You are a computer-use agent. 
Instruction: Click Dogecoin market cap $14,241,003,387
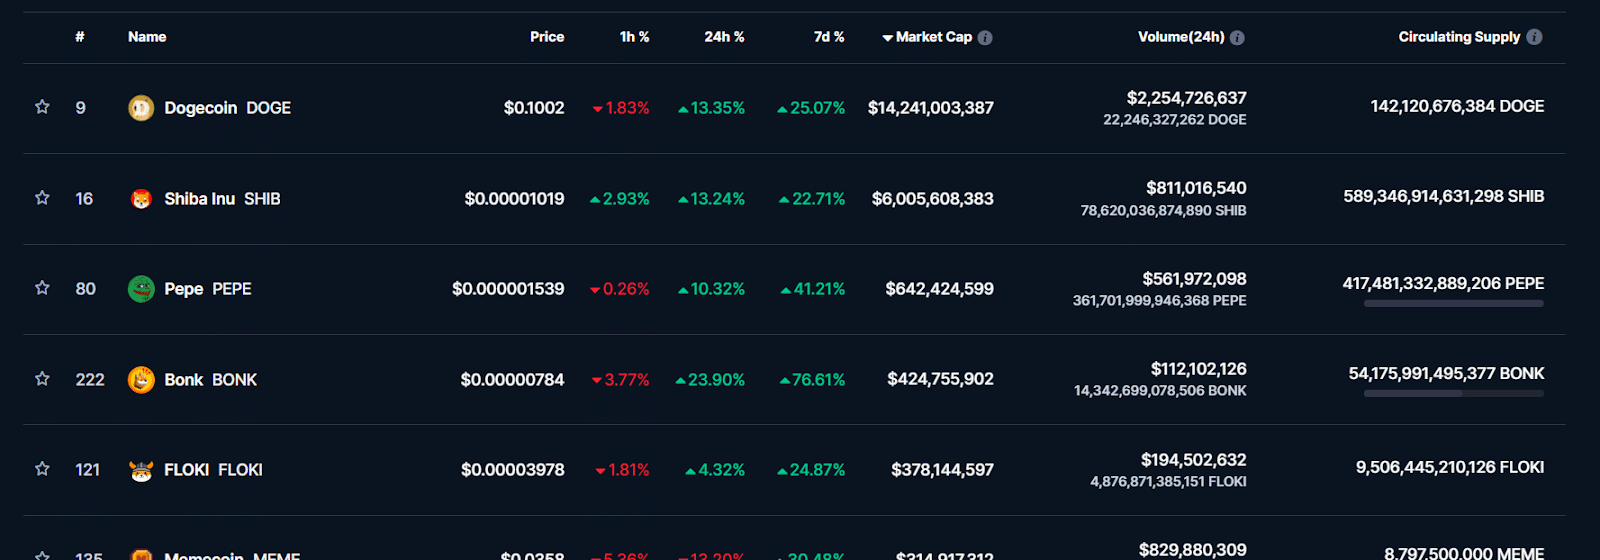tap(931, 108)
